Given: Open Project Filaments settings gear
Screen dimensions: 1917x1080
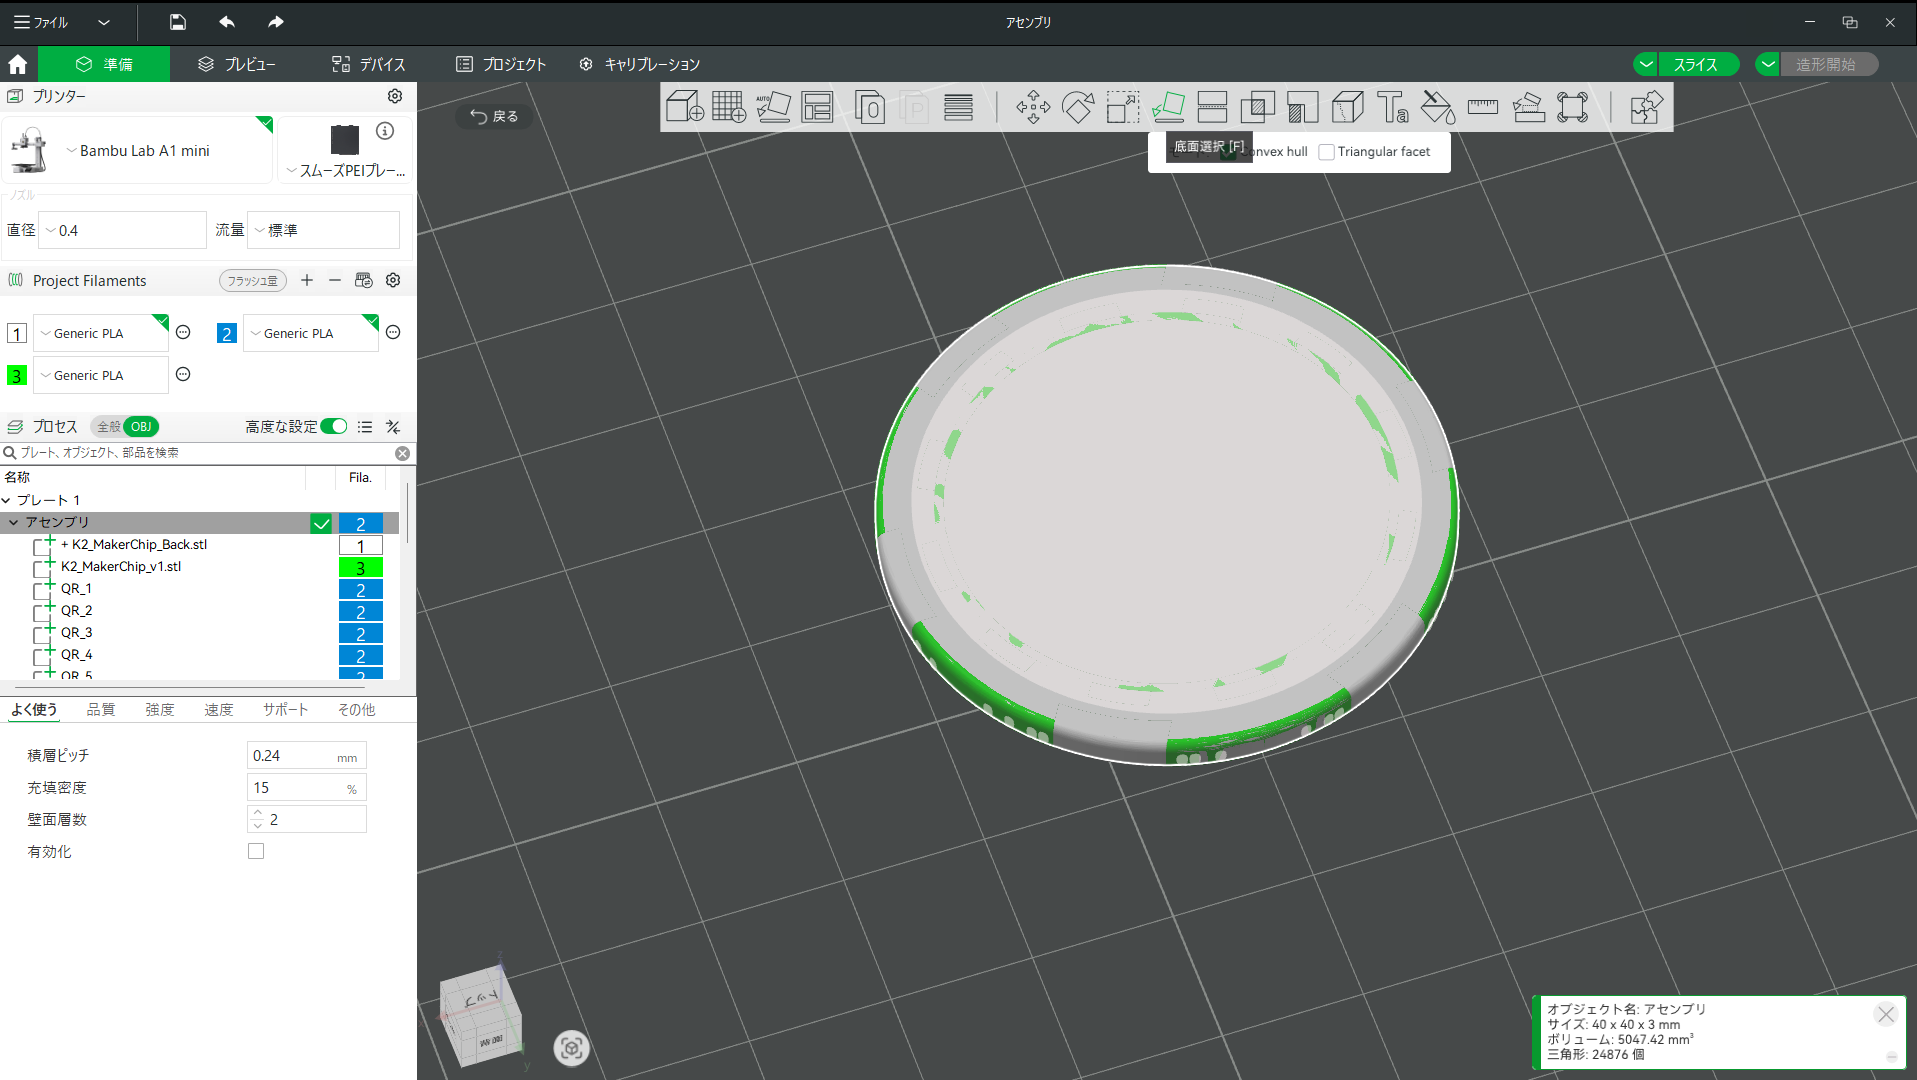Looking at the screenshot, I should click(x=393, y=281).
